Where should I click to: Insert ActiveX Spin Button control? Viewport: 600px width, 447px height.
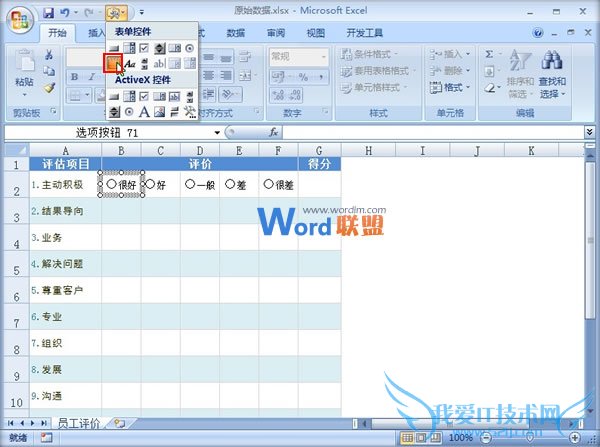coord(114,112)
